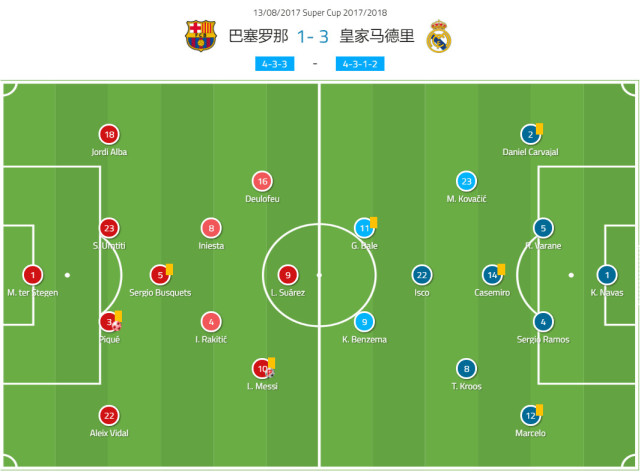The width and height of the screenshot is (641, 474).
Task: Click Deulofeu's number 16 player circle
Action: [262, 181]
